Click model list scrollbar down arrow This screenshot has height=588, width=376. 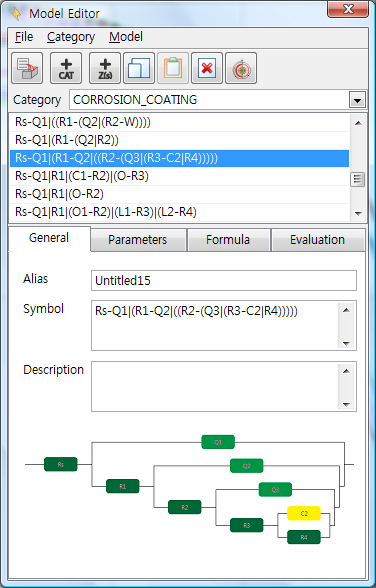(x=358, y=213)
